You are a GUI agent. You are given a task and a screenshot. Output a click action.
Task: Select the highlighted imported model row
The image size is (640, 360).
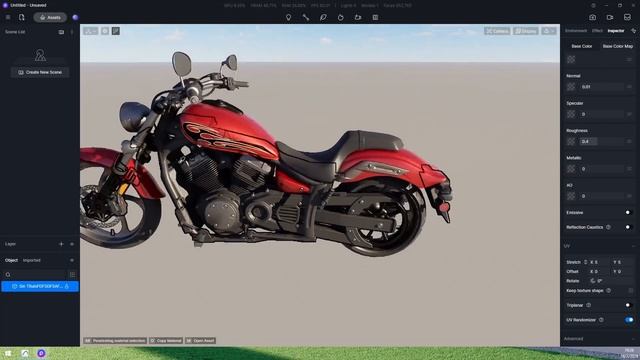pyautogui.click(x=40, y=287)
